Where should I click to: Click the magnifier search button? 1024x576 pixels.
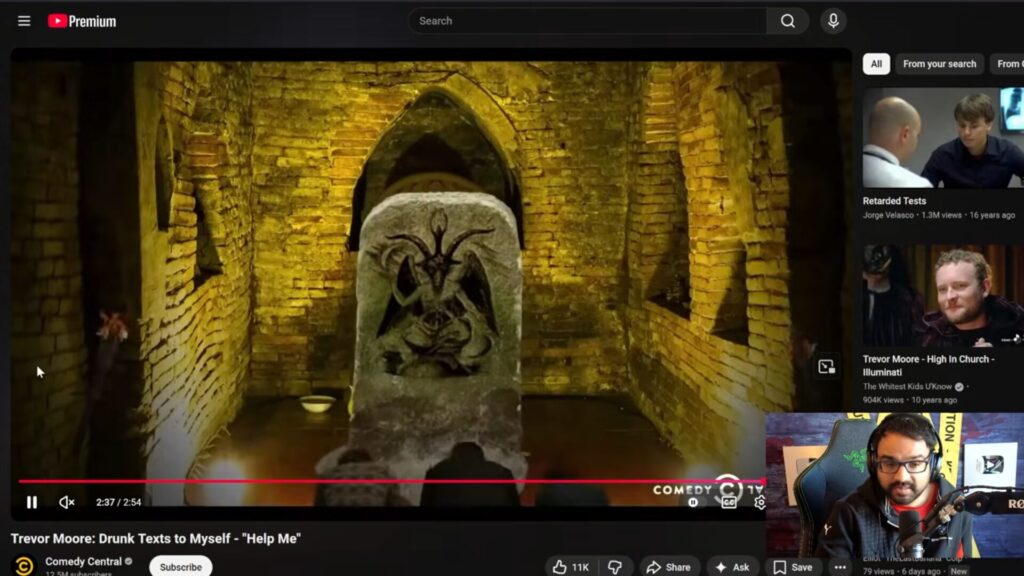point(787,21)
